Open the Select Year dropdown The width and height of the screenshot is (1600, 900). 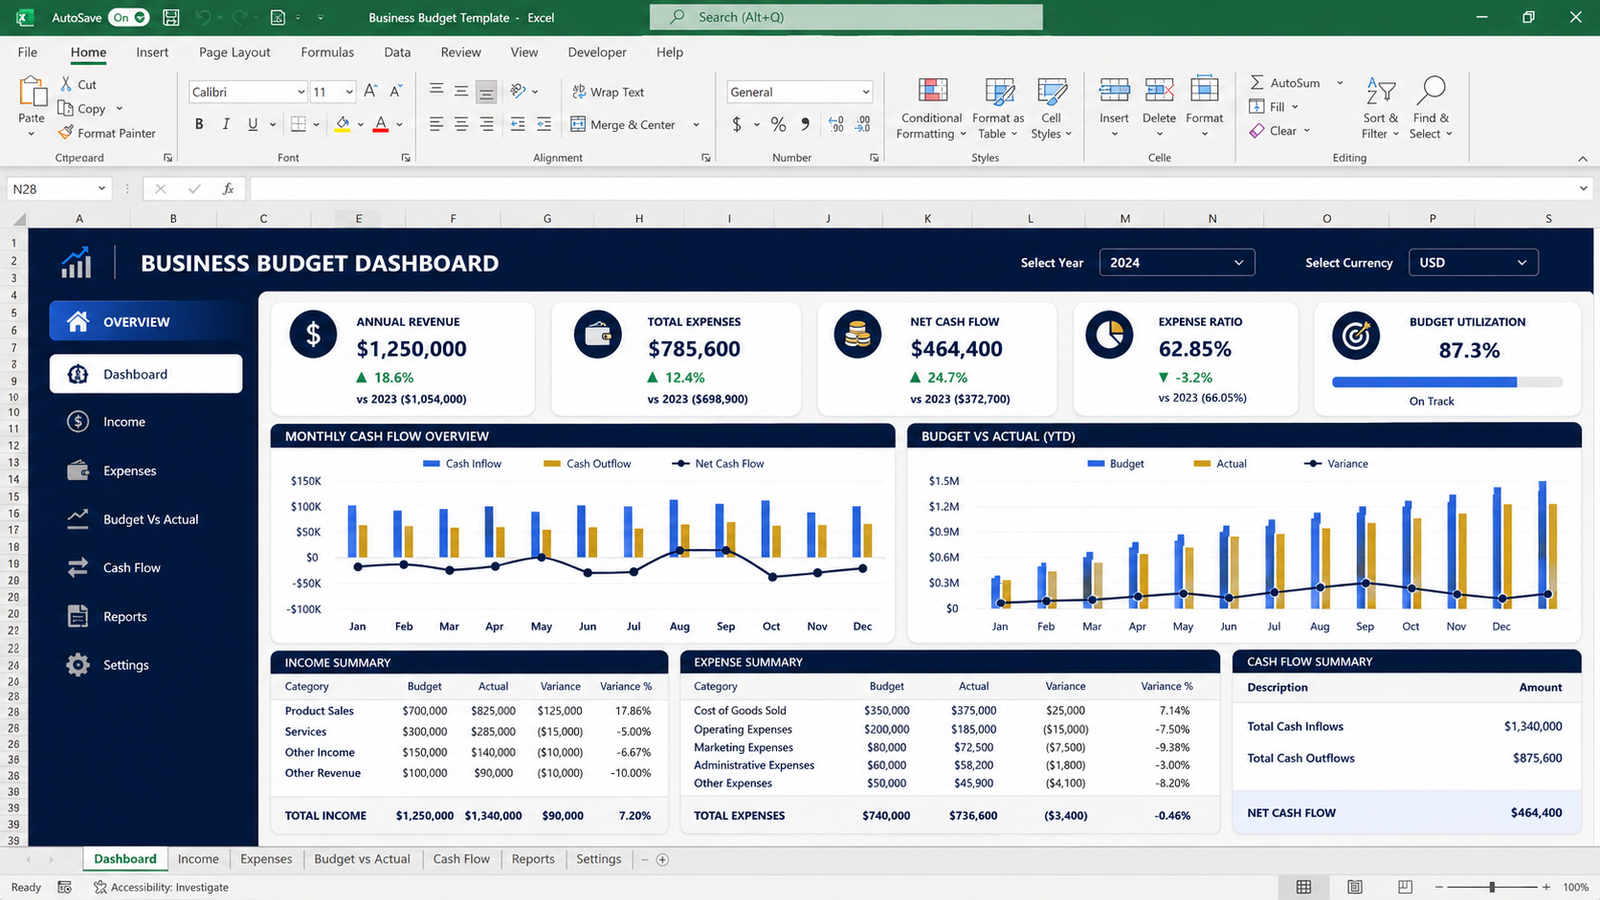pos(1177,263)
